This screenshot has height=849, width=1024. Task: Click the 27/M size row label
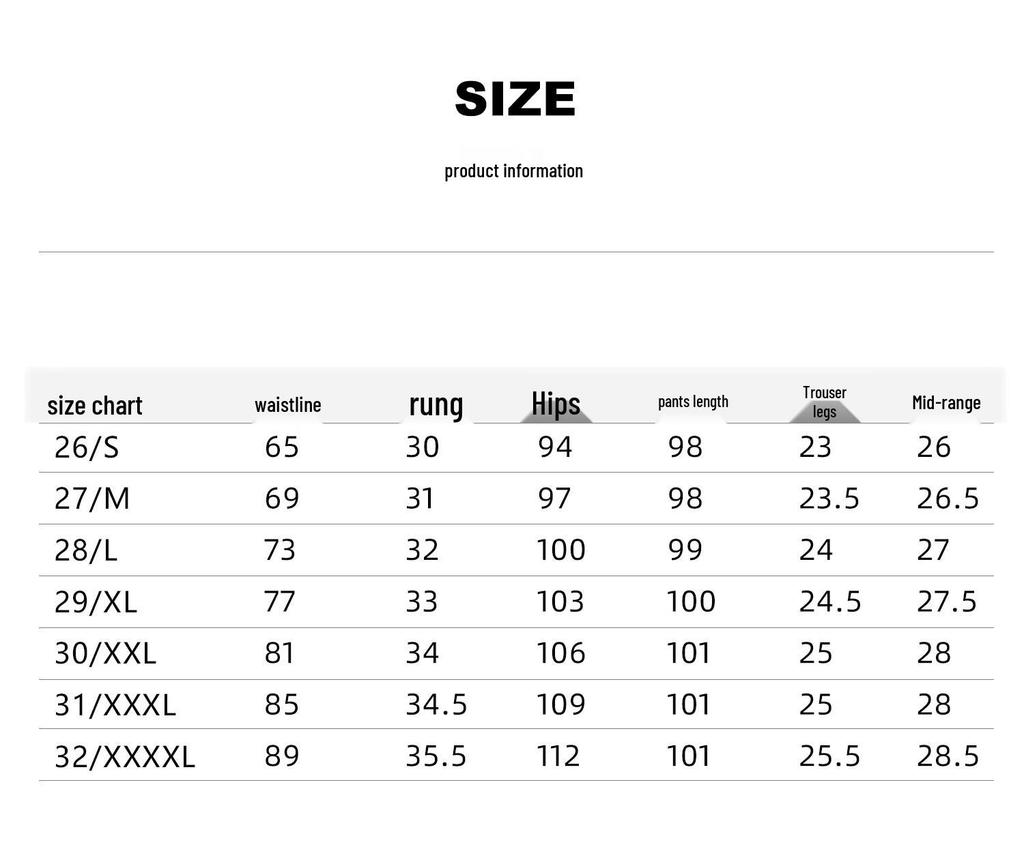point(92,498)
